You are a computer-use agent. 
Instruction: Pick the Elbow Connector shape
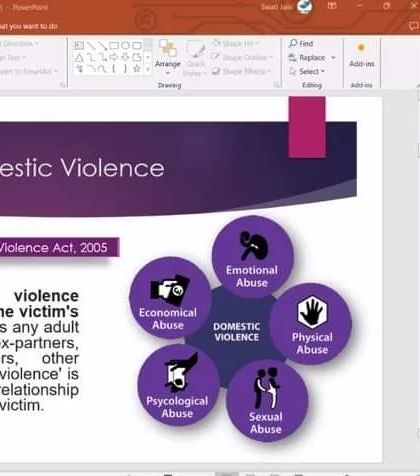pos(90,58)
